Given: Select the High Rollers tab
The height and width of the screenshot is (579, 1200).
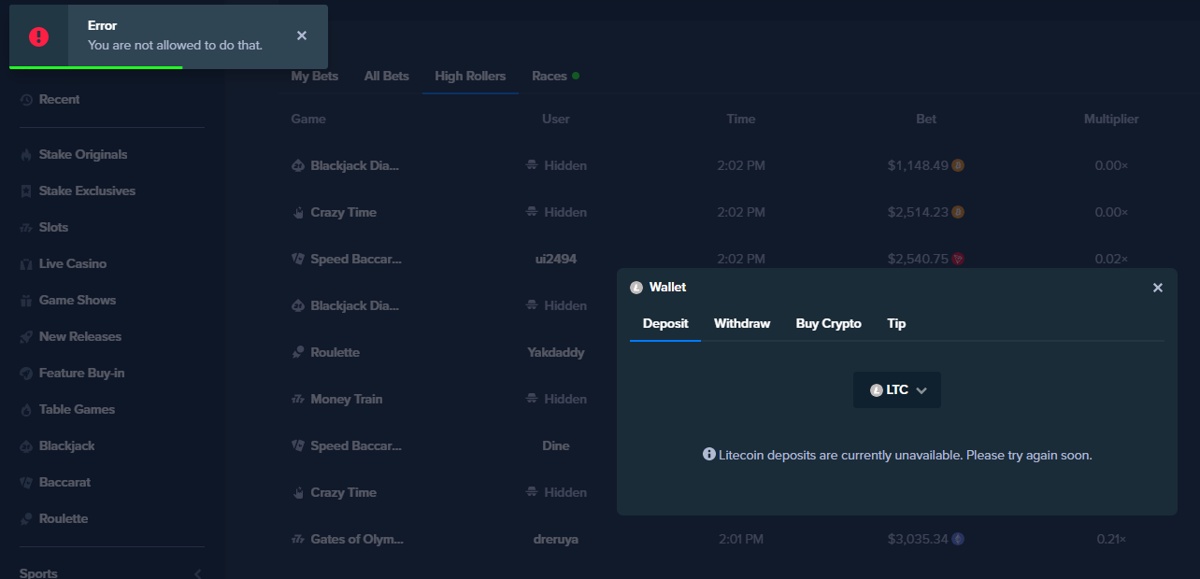Looking at the screenshot, I should pos(470,76).
